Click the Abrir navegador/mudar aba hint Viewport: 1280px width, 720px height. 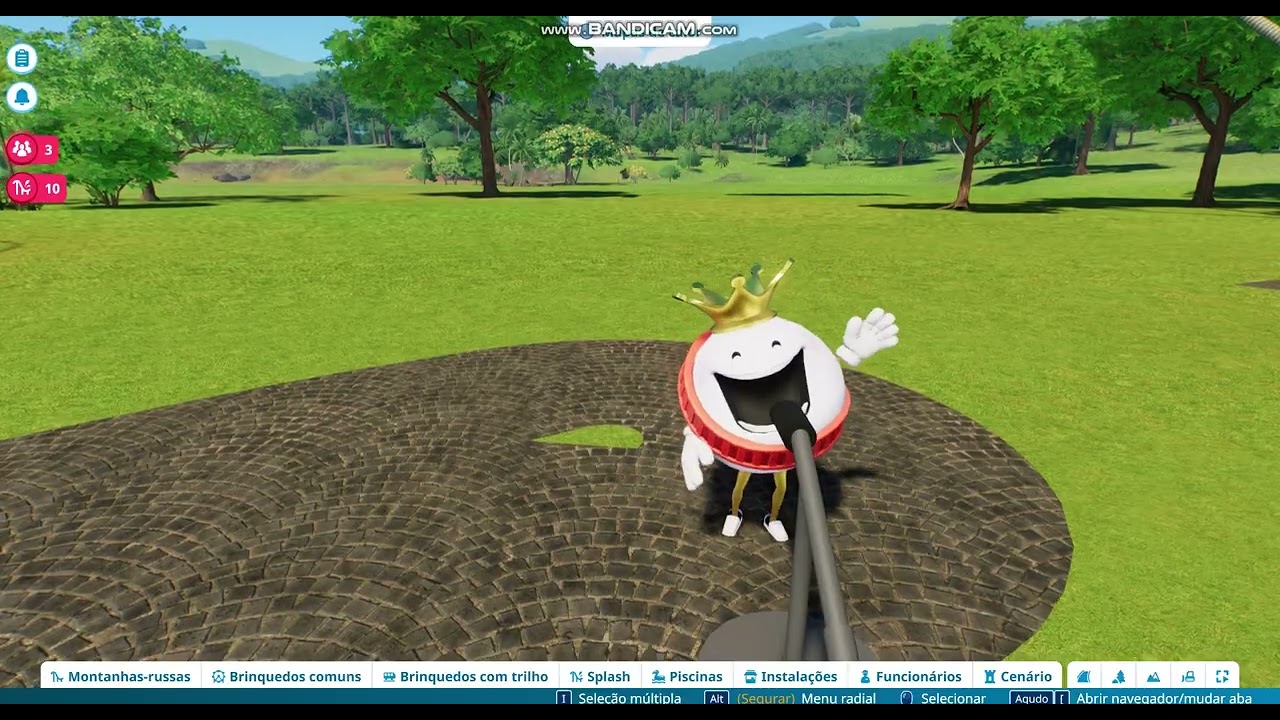click(x=1164, y=699)
